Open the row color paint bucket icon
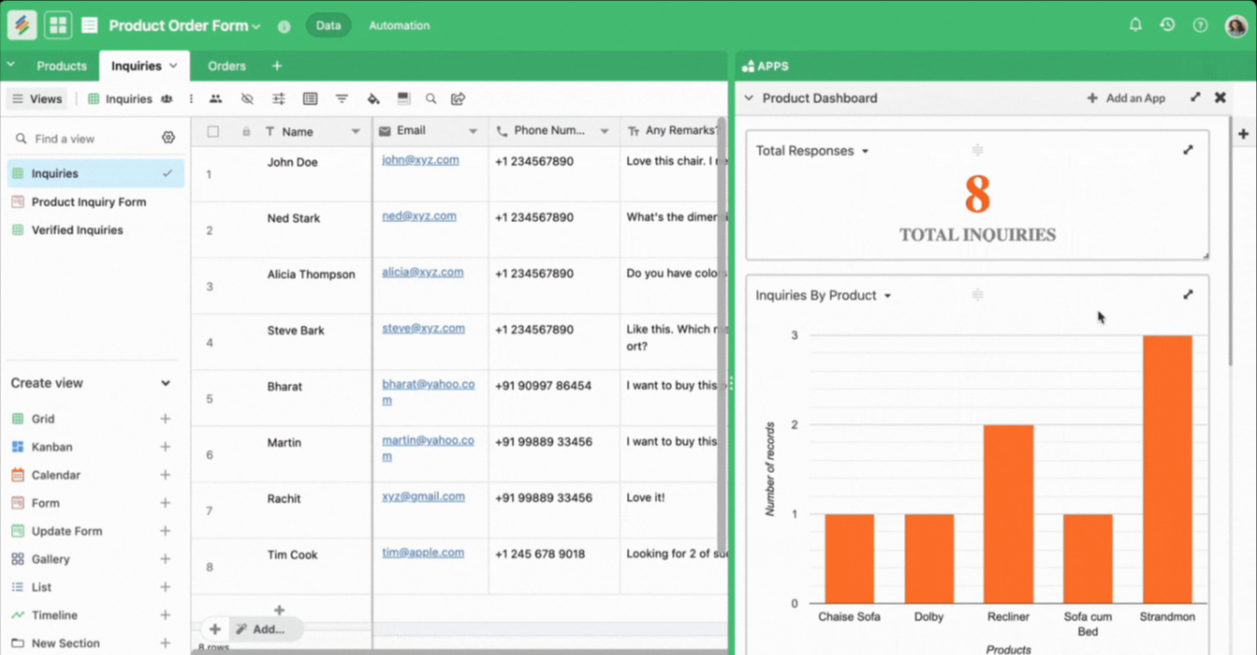This screenshot has height=655, width=1257. [x=373, y=99]
